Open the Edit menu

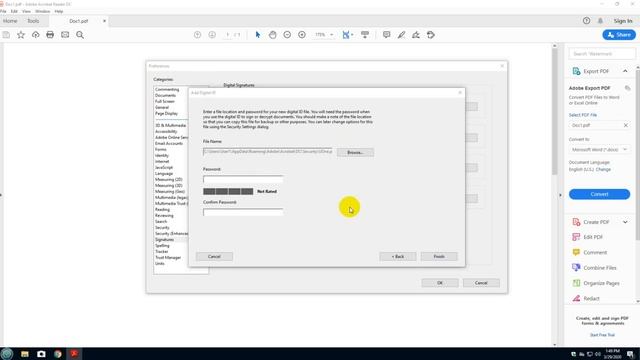point(14,11)
